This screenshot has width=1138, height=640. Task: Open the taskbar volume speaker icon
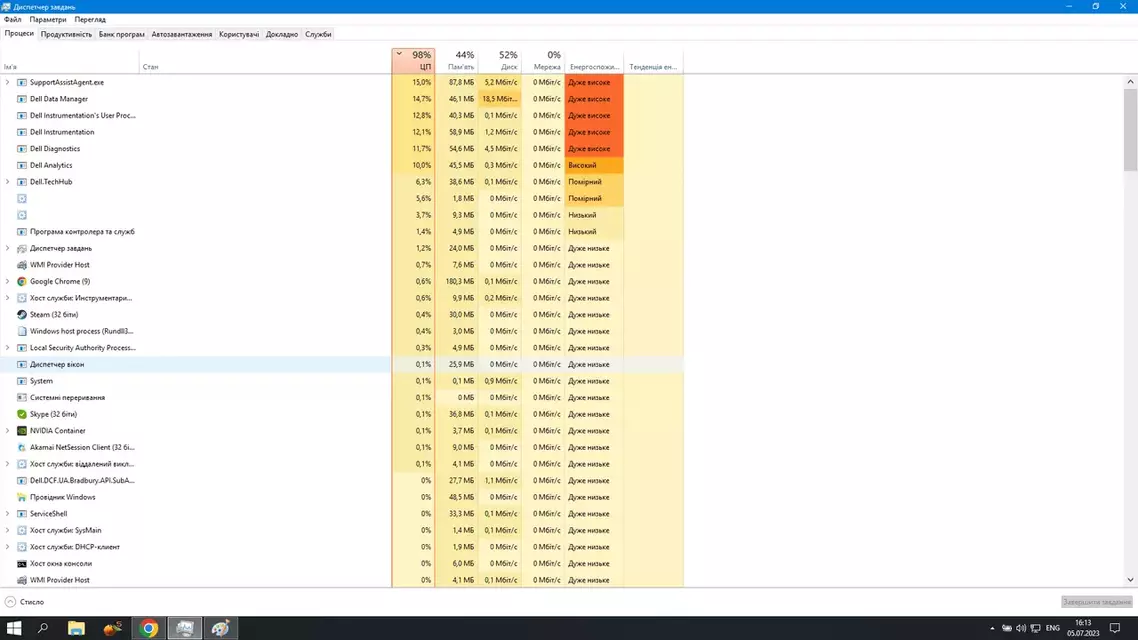[x=1021, y=628]
